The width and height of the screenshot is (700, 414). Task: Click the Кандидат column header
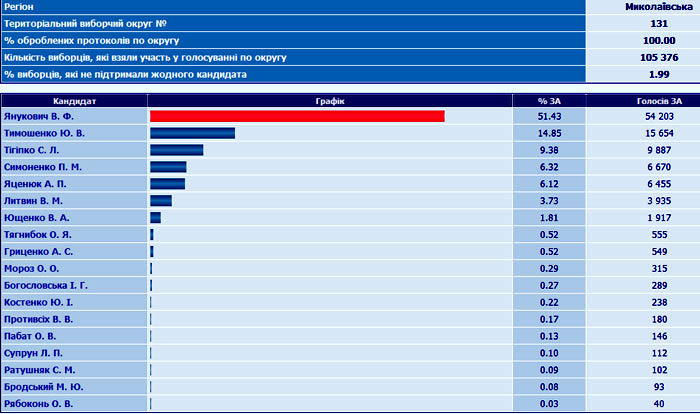pos(74,100)
